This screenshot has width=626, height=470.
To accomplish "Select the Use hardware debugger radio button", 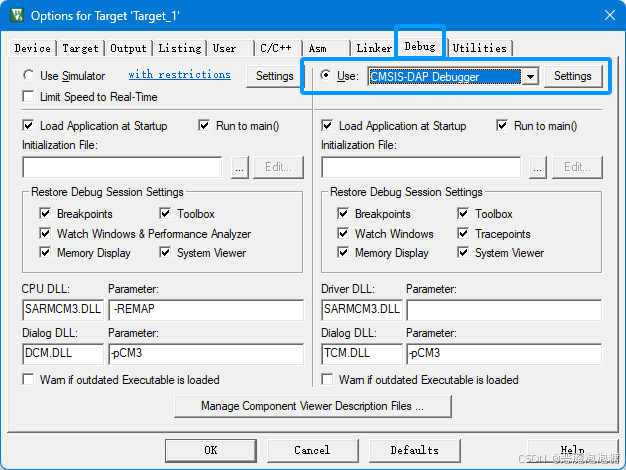I will [x=326, y=75].
